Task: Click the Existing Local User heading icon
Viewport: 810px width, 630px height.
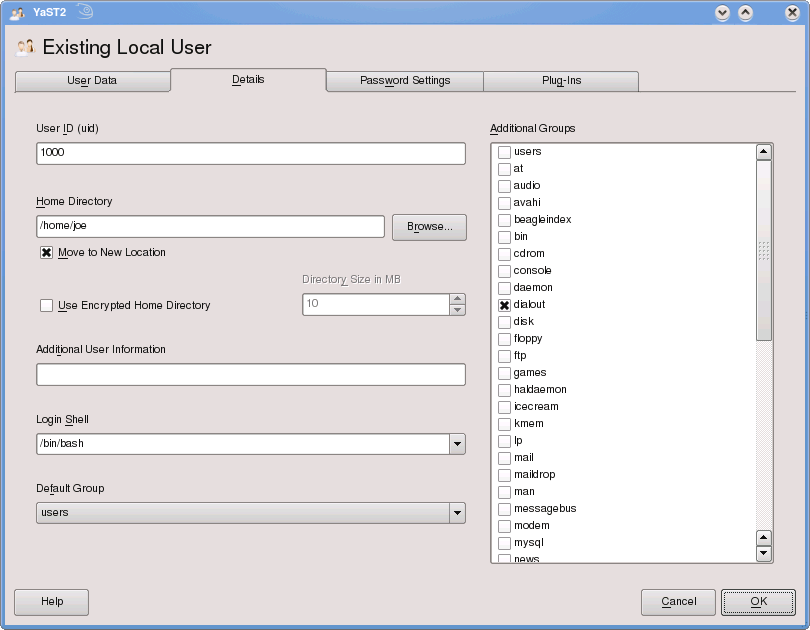Action: point(25,47)
